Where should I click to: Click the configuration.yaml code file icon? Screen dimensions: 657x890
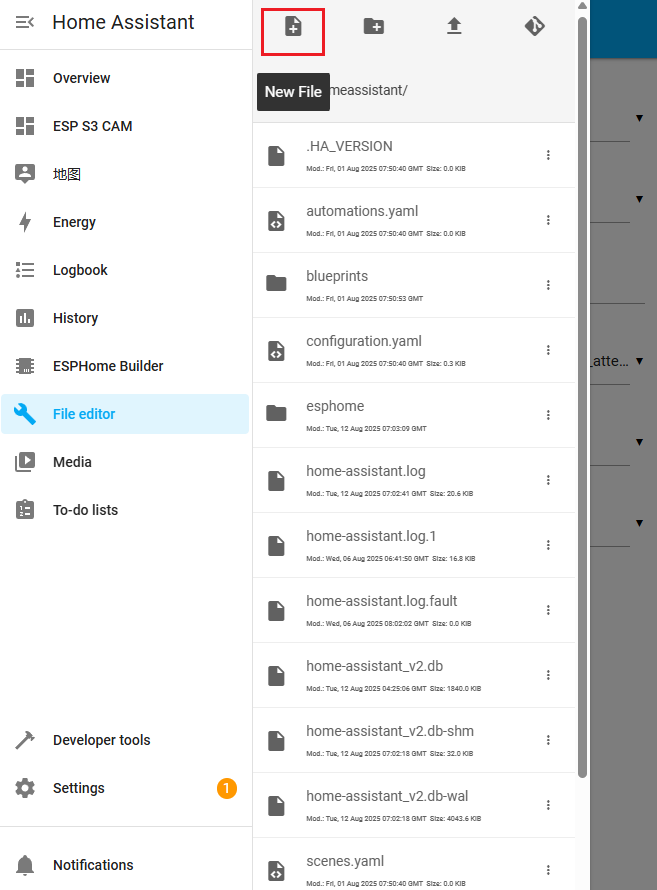pos(276,351)
